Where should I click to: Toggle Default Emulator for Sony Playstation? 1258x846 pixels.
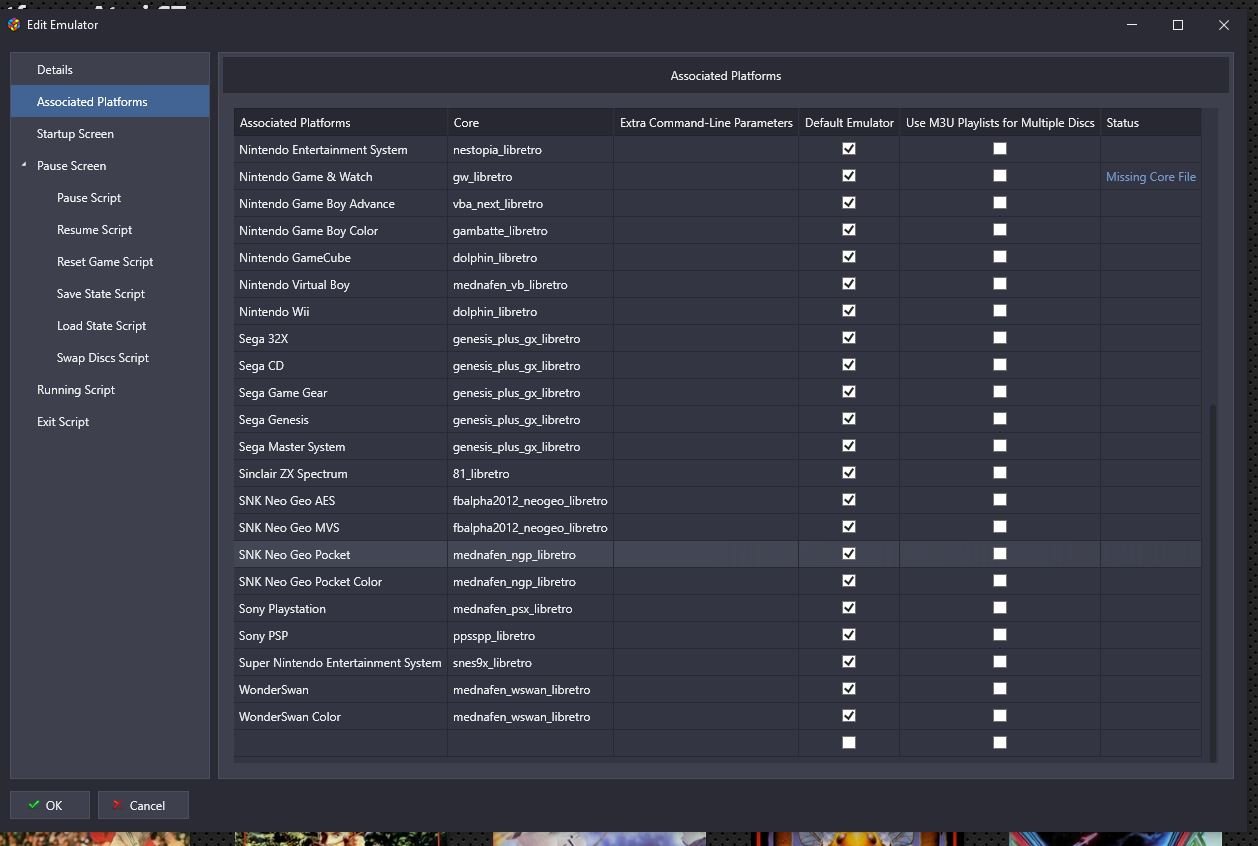(849, 608)
